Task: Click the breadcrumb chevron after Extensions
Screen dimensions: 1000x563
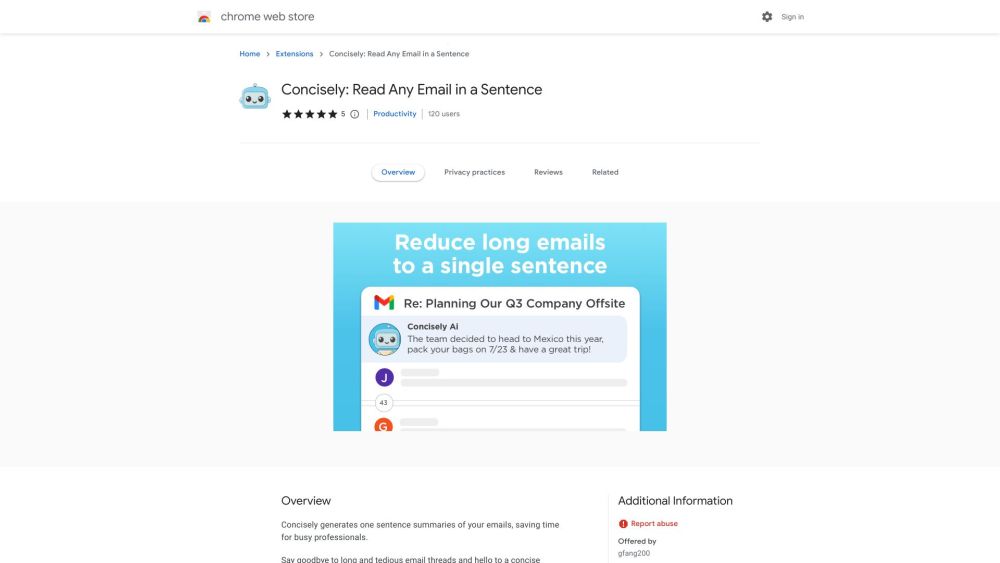Action: [x=321, y=54]
